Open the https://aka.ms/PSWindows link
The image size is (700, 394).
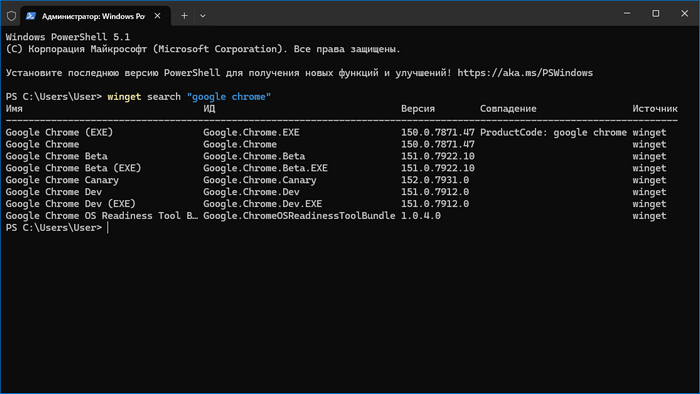coord(525,73)
